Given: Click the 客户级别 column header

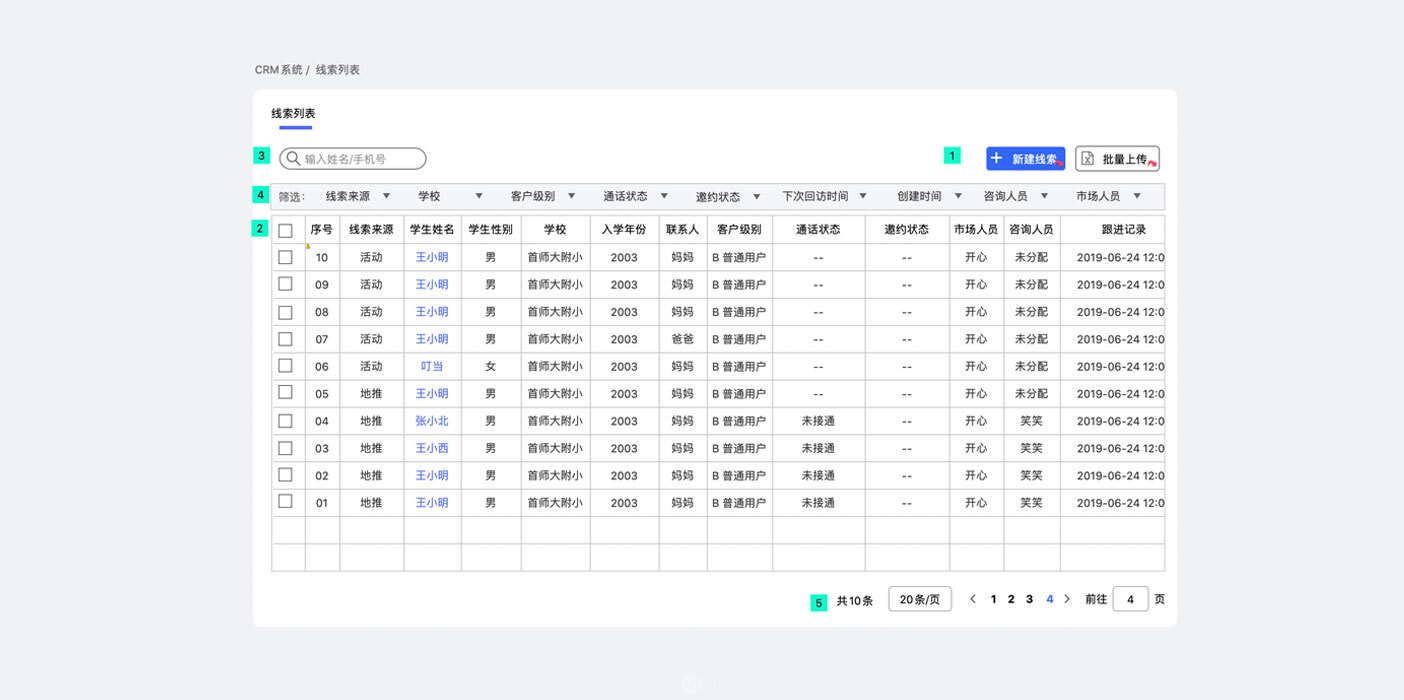Looking at the screenshot, I should coord(739,230).
